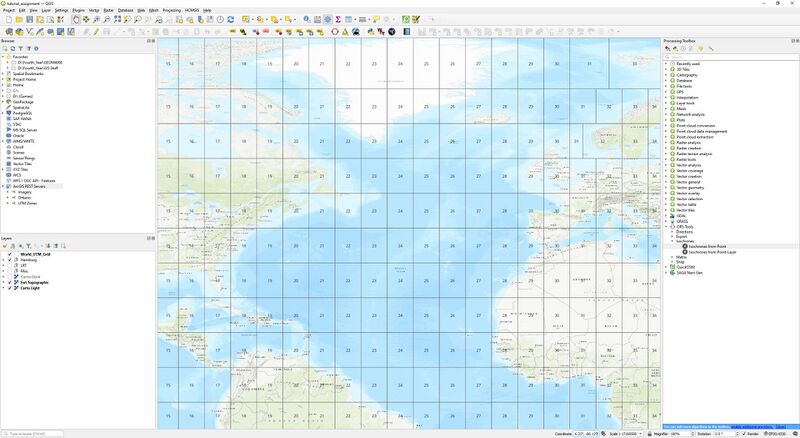
Task: Open the Processing menu
Action: 171,10
